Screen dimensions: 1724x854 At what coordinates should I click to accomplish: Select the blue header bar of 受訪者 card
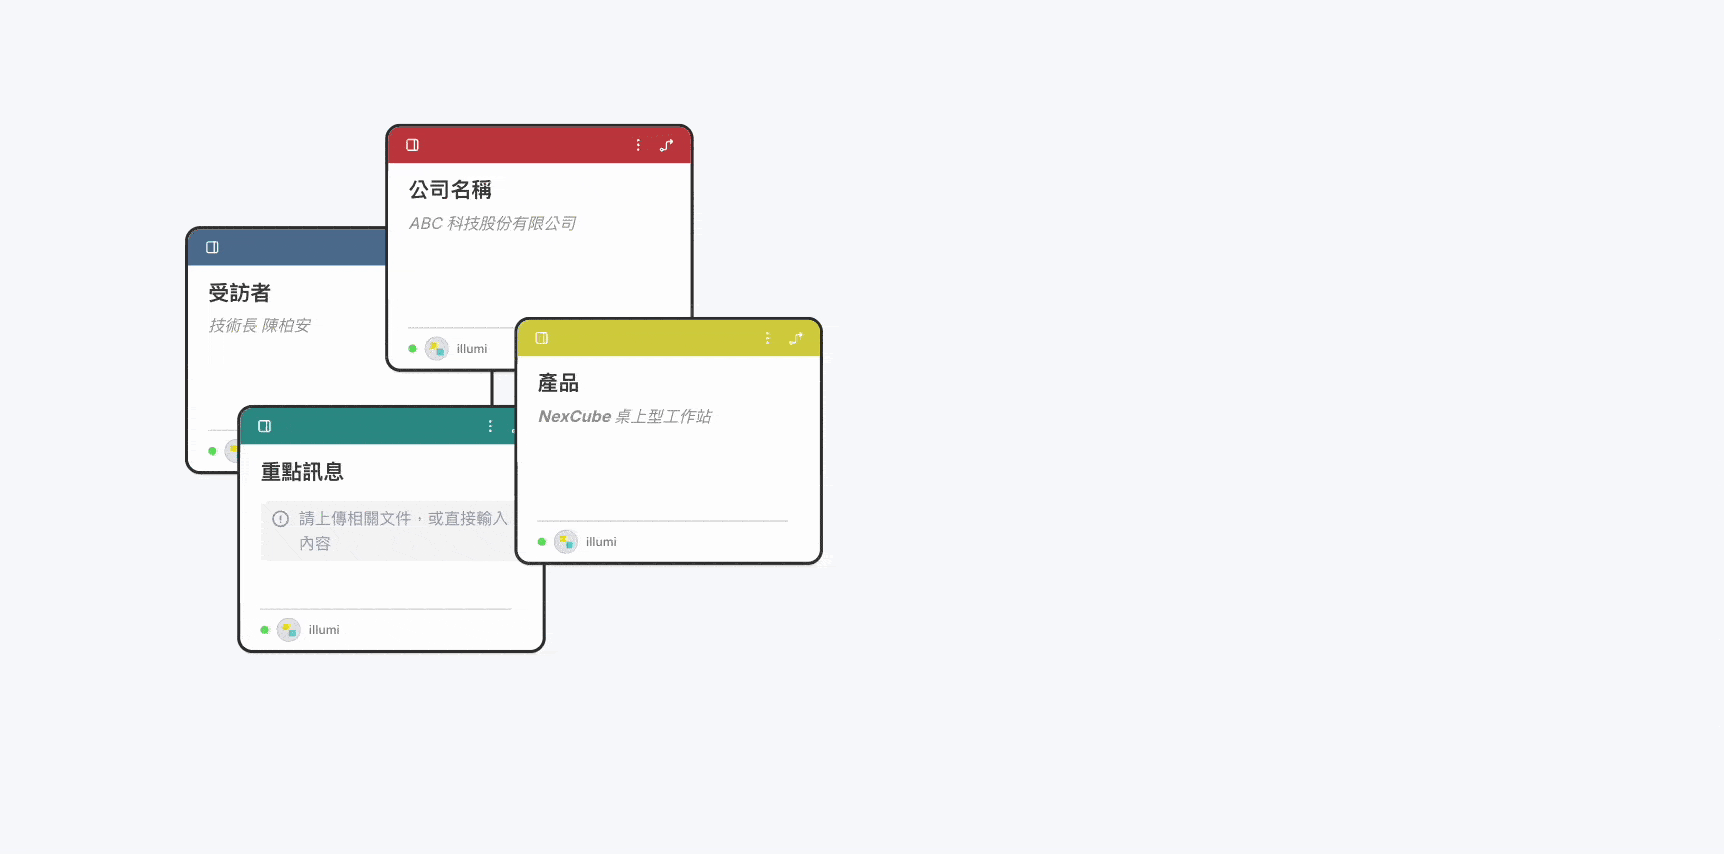(287, 247)
